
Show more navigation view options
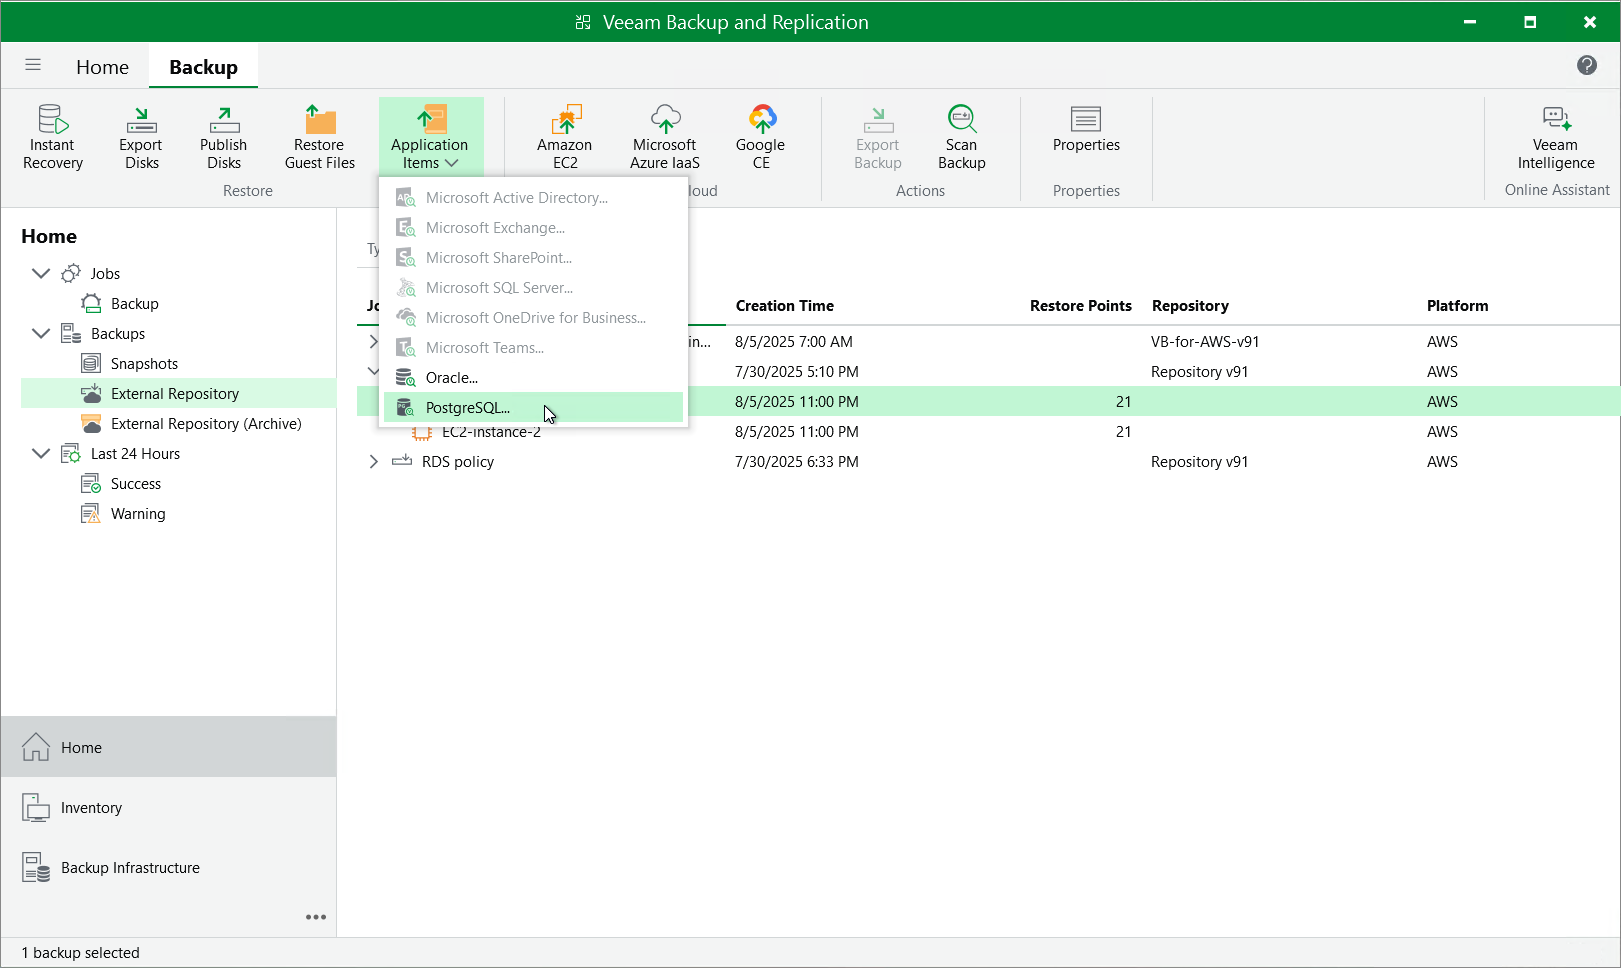[x=316, y=917]
